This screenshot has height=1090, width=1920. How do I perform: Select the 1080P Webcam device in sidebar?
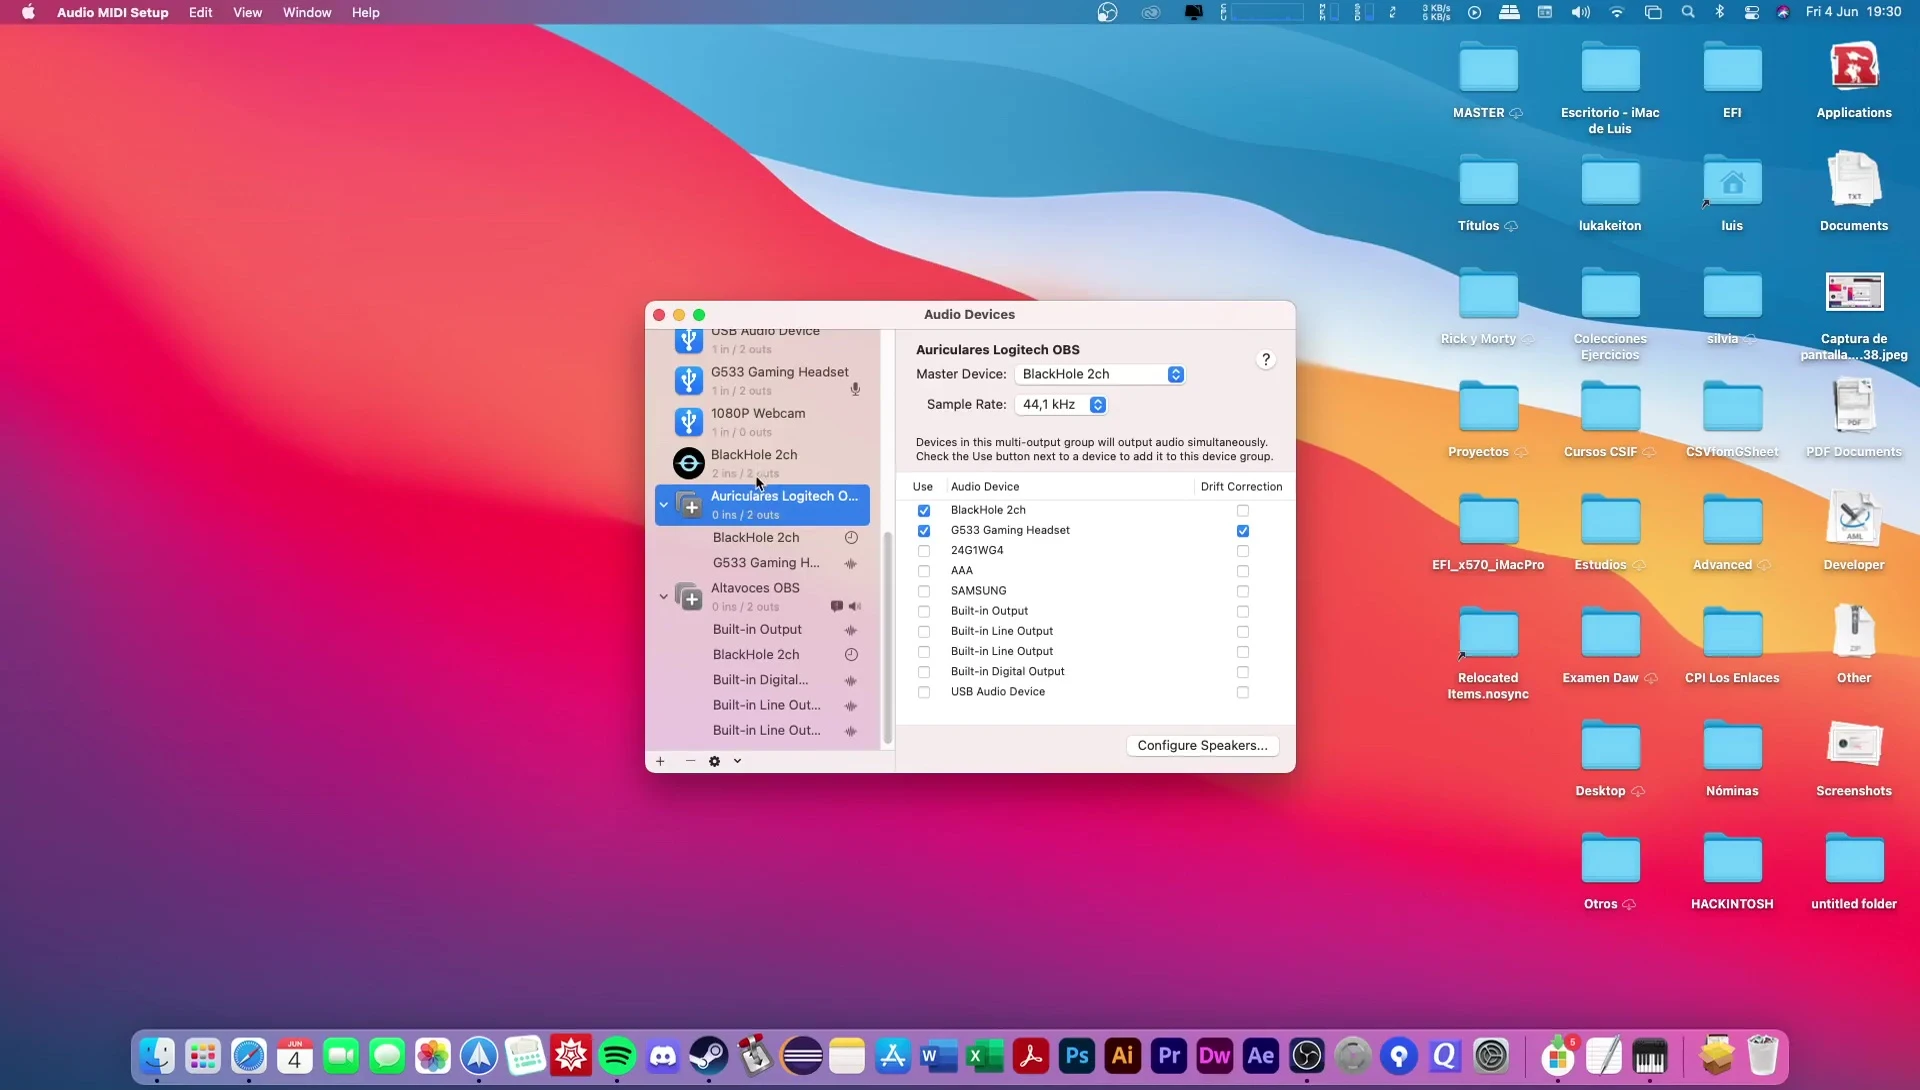pos(762,422)
